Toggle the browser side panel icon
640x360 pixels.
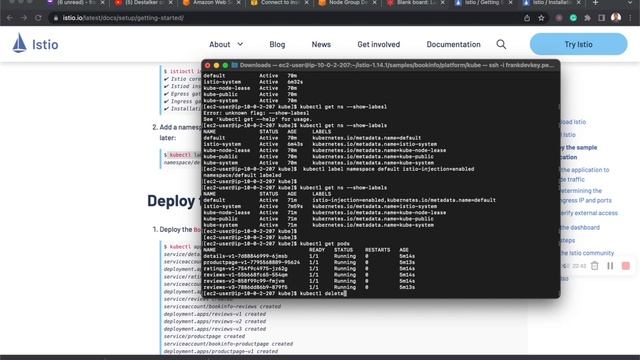[602, 18]
